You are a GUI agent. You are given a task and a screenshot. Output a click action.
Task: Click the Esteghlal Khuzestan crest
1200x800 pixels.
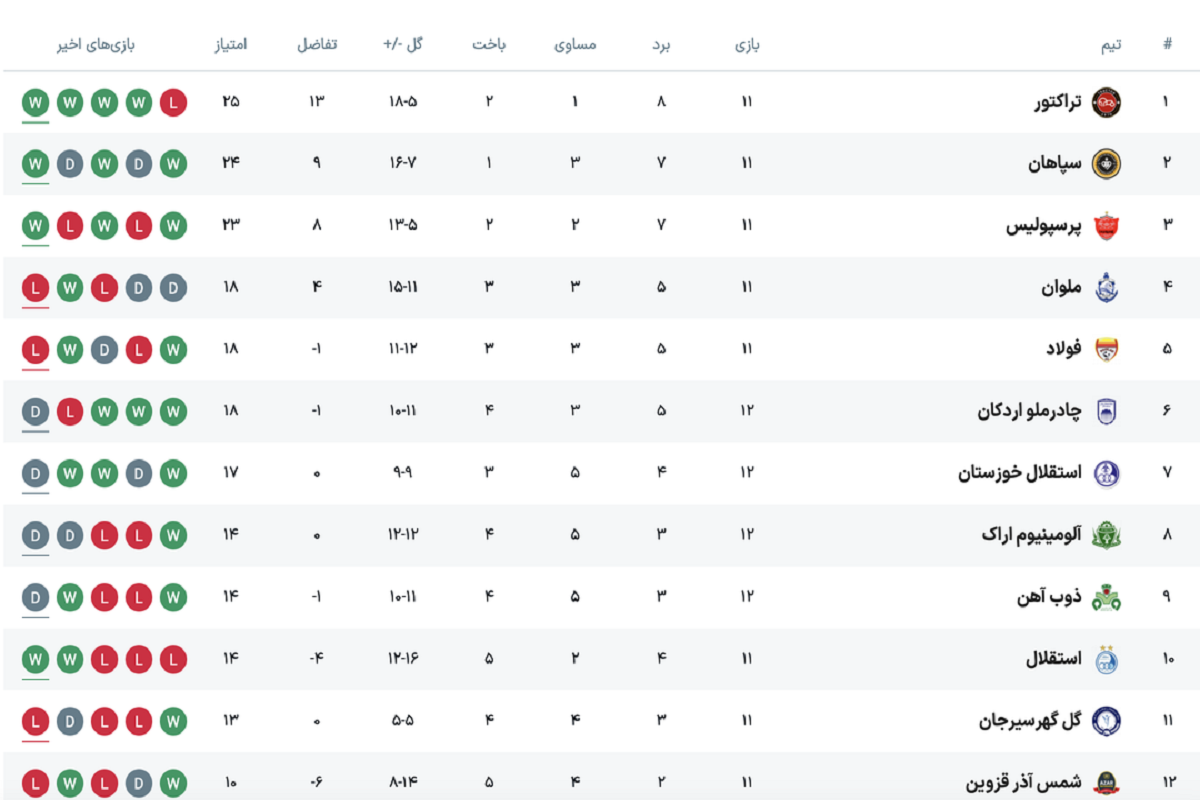tap(1106, 473)
